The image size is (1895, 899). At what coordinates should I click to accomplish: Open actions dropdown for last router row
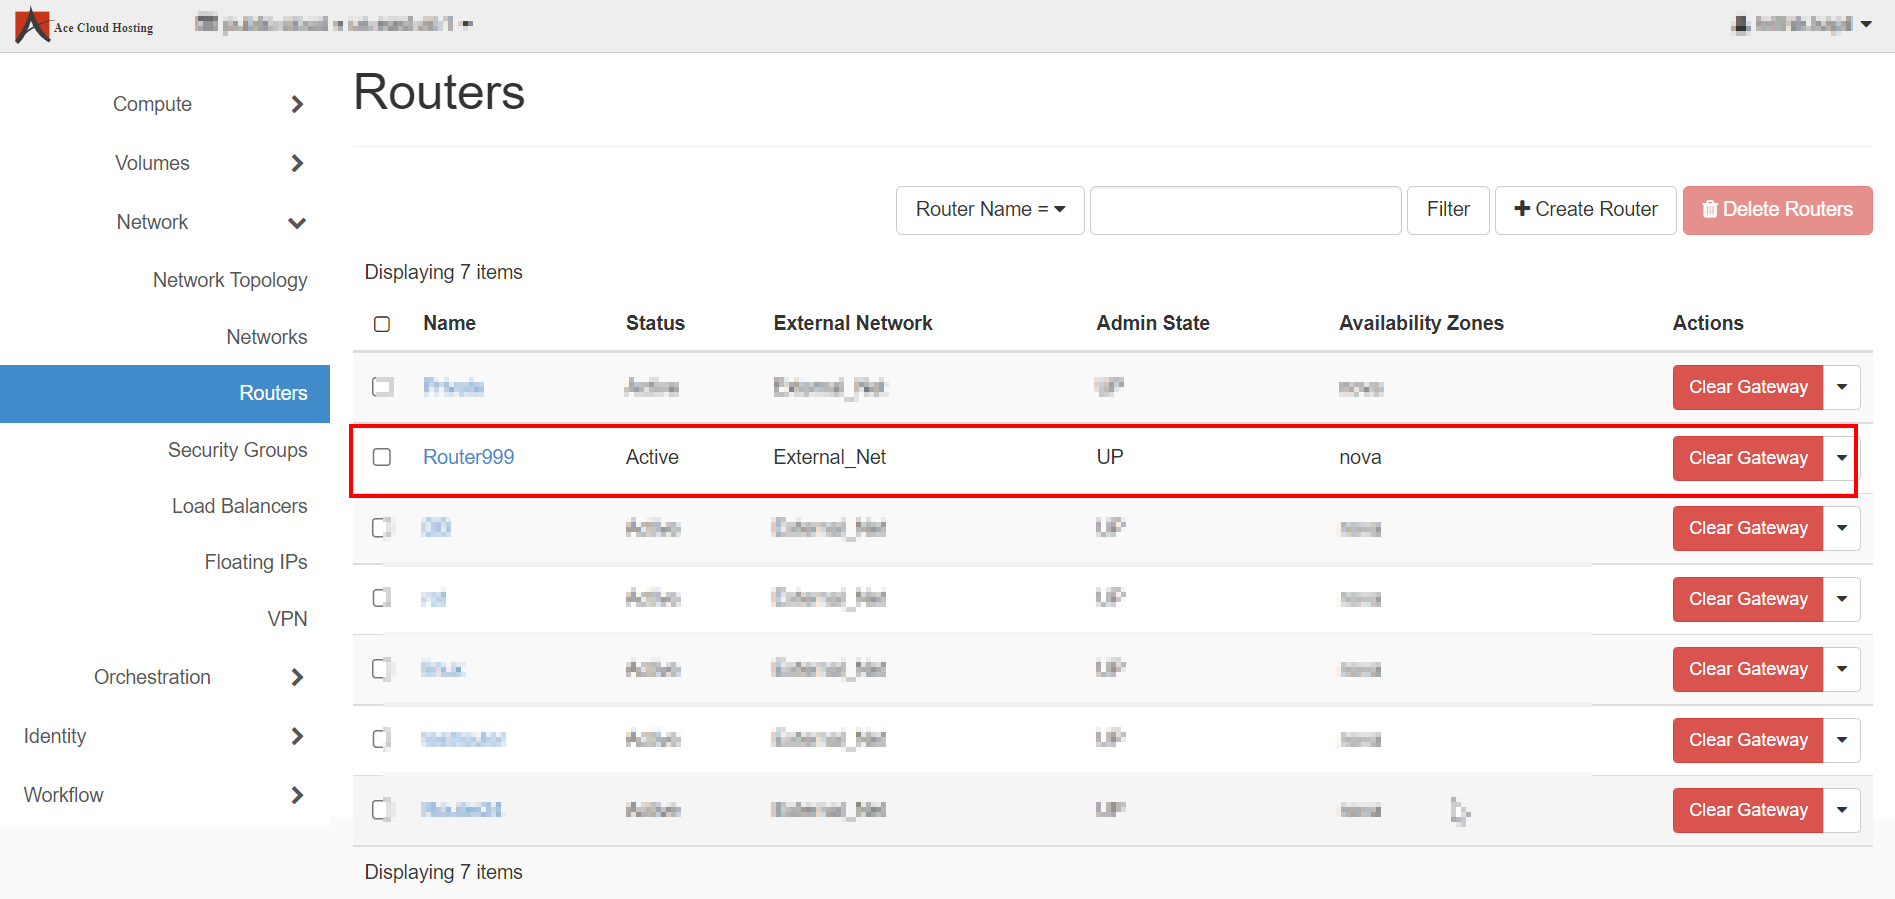1841,810
